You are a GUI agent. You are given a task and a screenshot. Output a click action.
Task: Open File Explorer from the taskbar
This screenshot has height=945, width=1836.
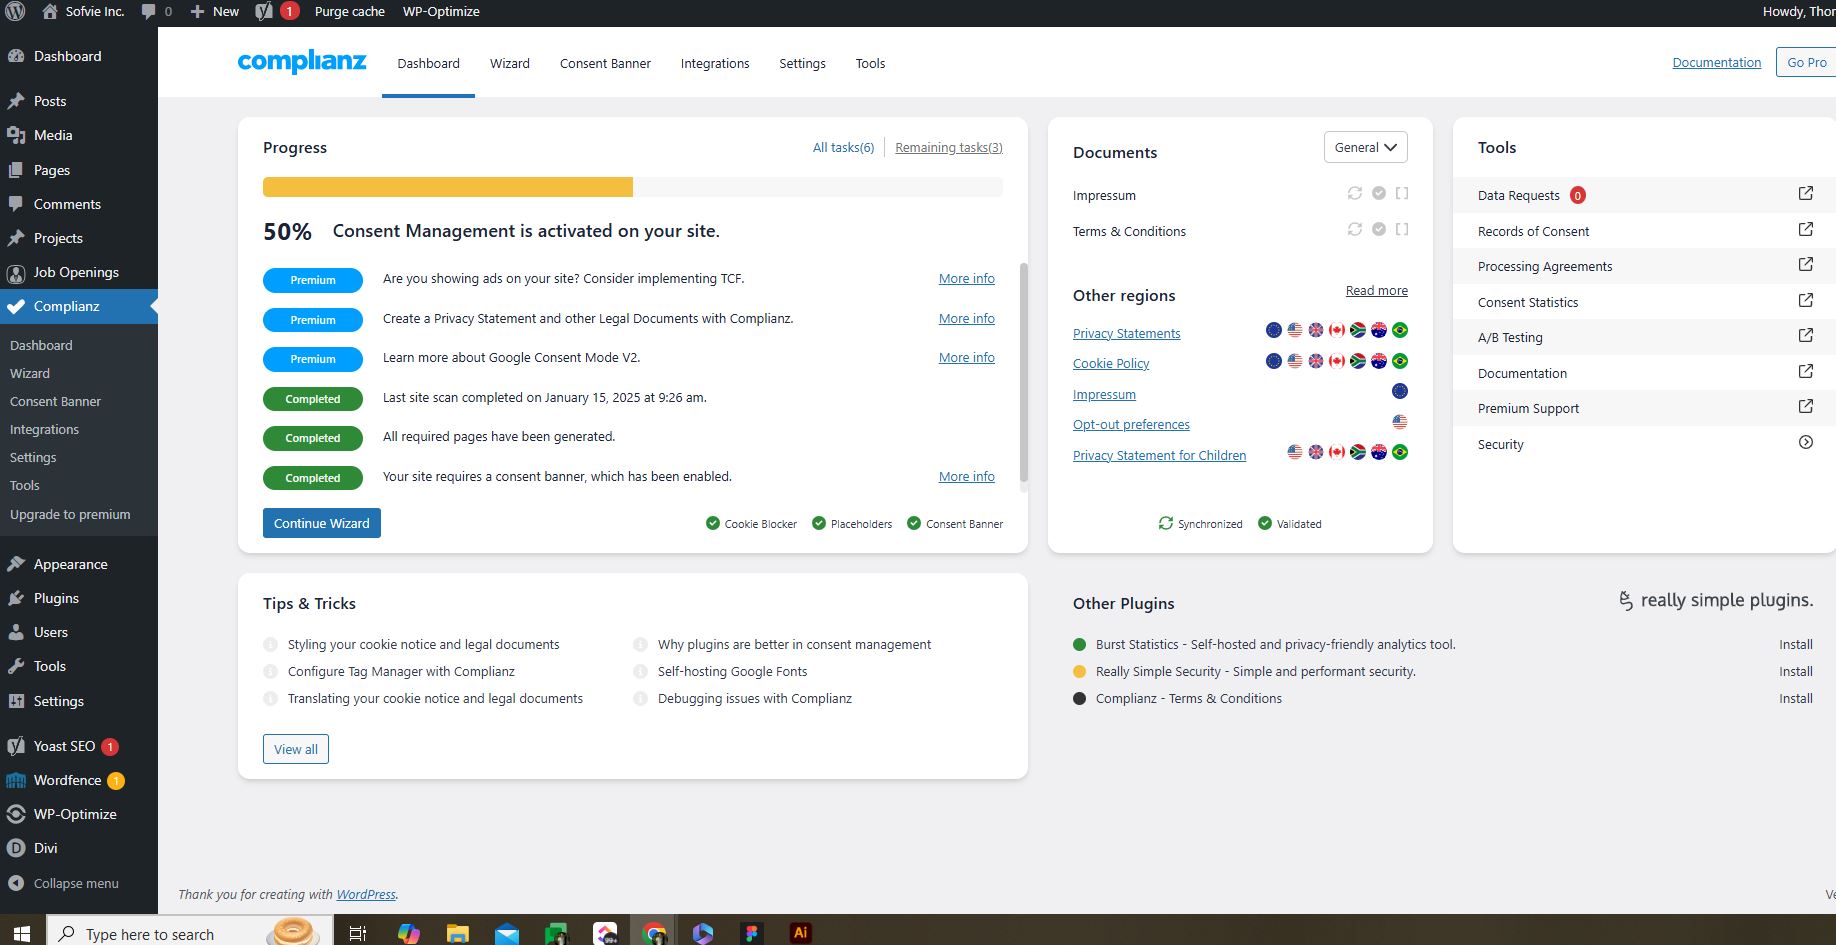[x=457, y=933]
